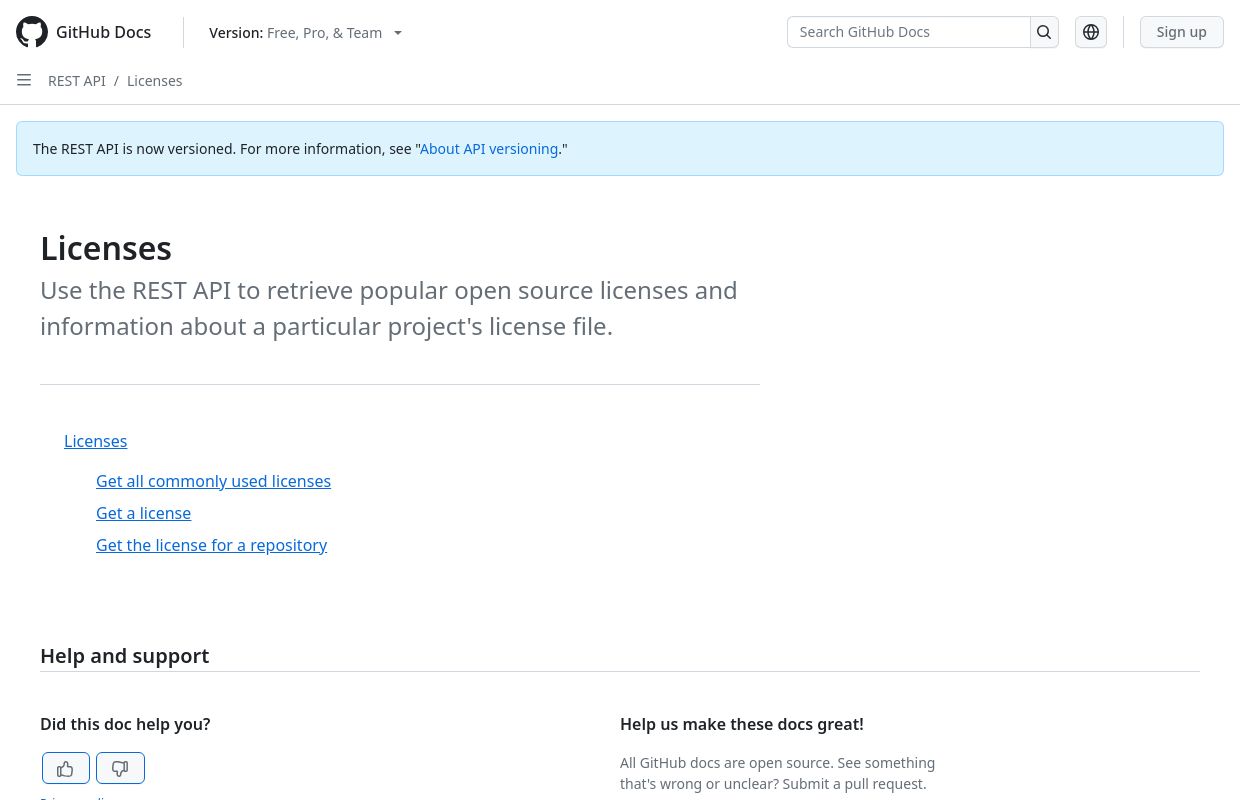Viewport: 1240px width, 800px height.
Task: Click Help us make these docs great
Action: [741, 724]
